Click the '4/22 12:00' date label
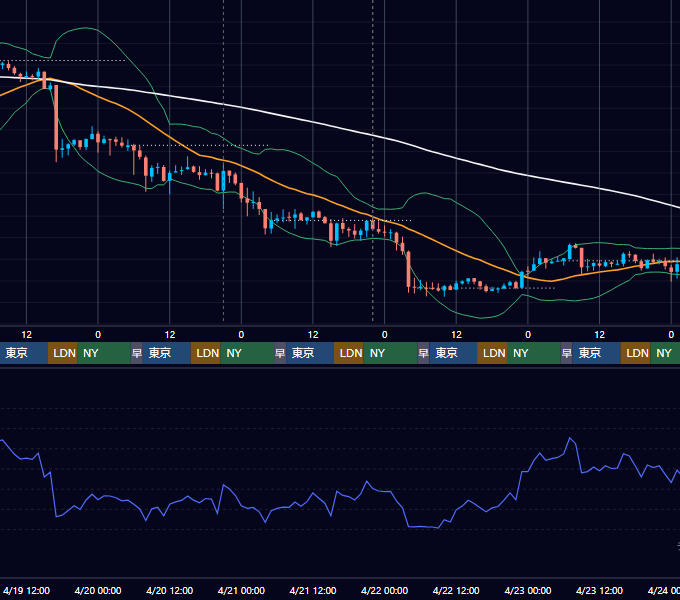The height and width of the screenshot is (600, 680). 456,590
